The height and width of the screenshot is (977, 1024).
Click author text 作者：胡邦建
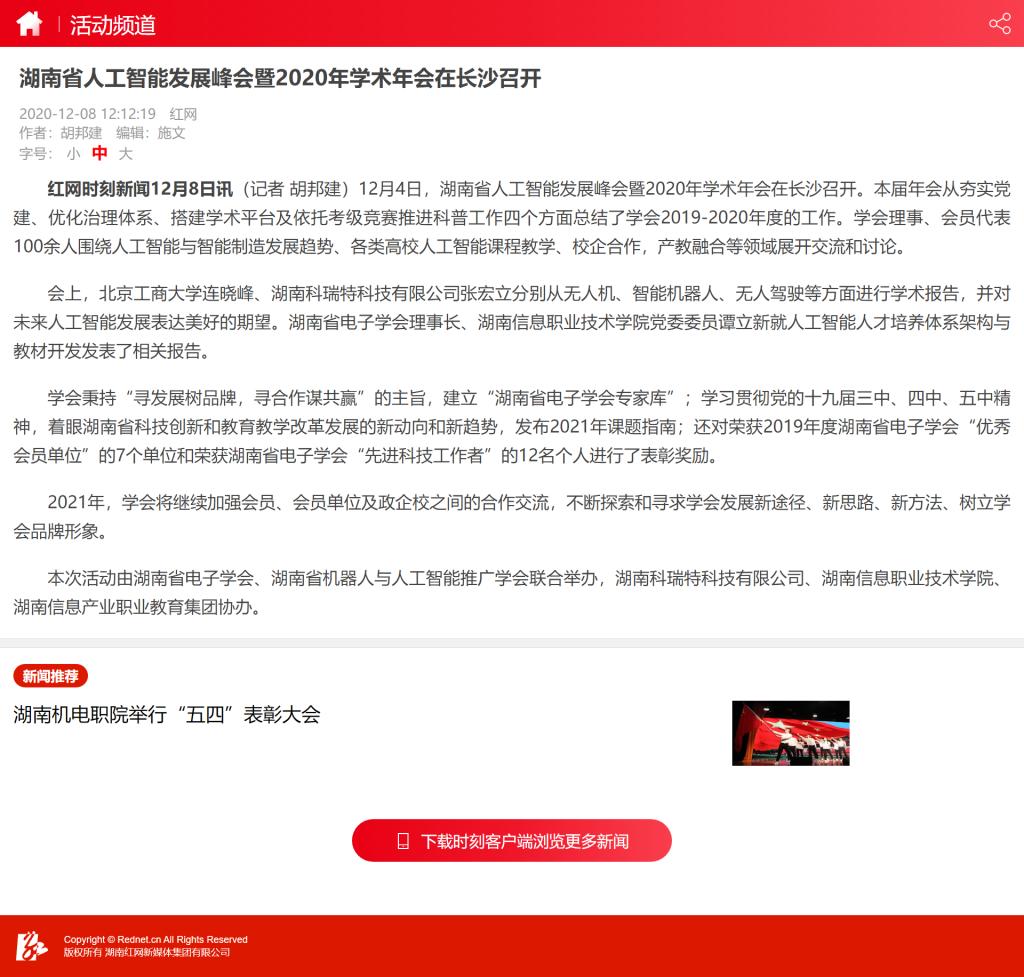pos(61,133)
